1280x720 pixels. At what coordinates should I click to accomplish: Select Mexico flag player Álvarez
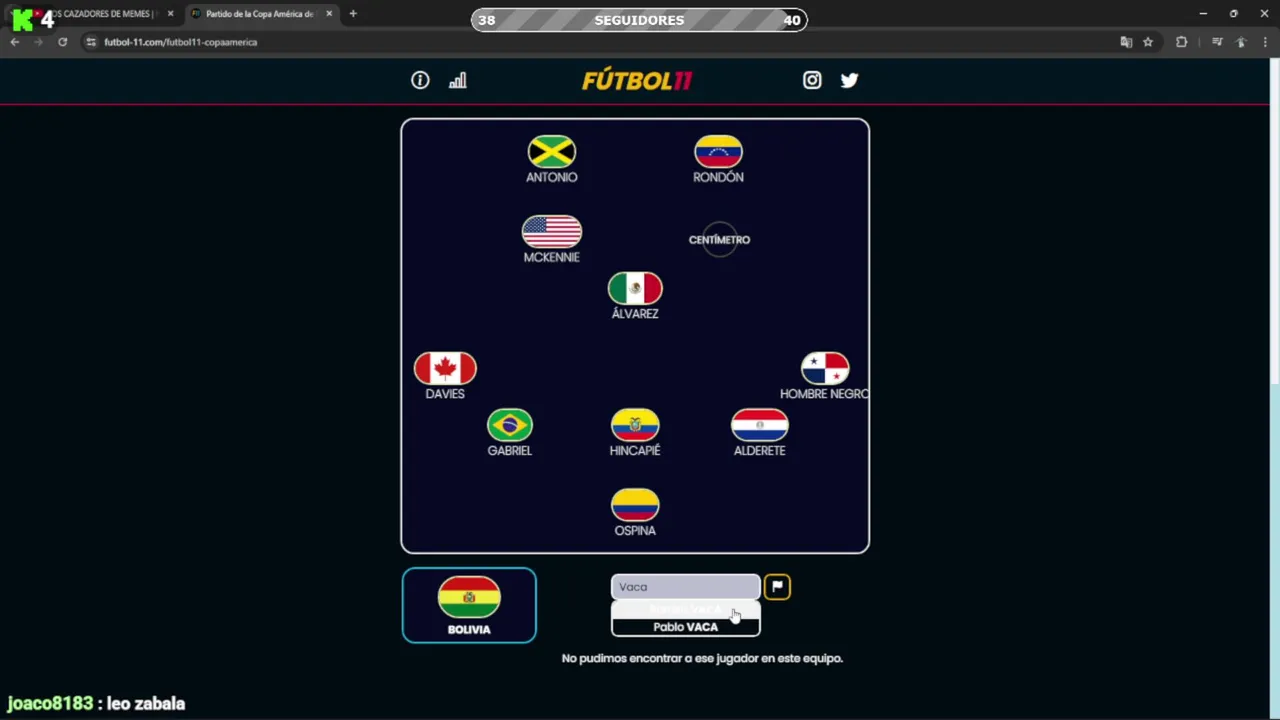click(635, 295)
